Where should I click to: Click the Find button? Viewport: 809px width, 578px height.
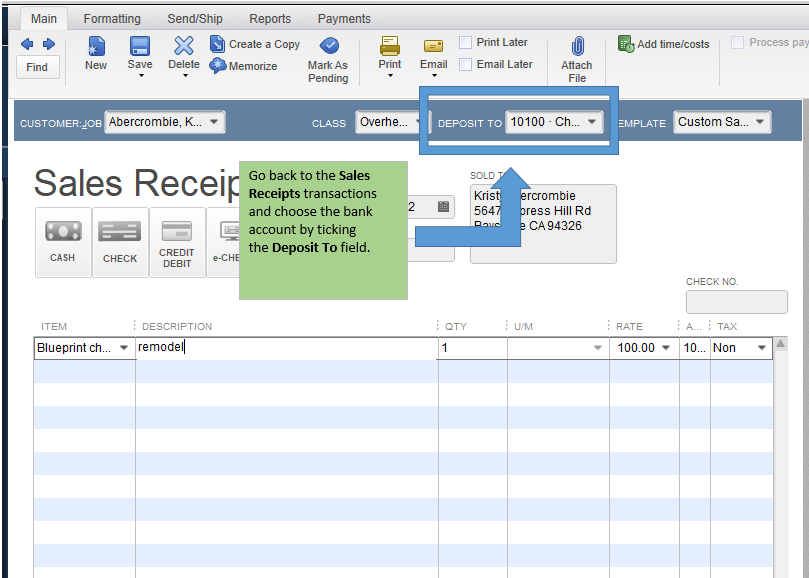[x=37, y=67]
